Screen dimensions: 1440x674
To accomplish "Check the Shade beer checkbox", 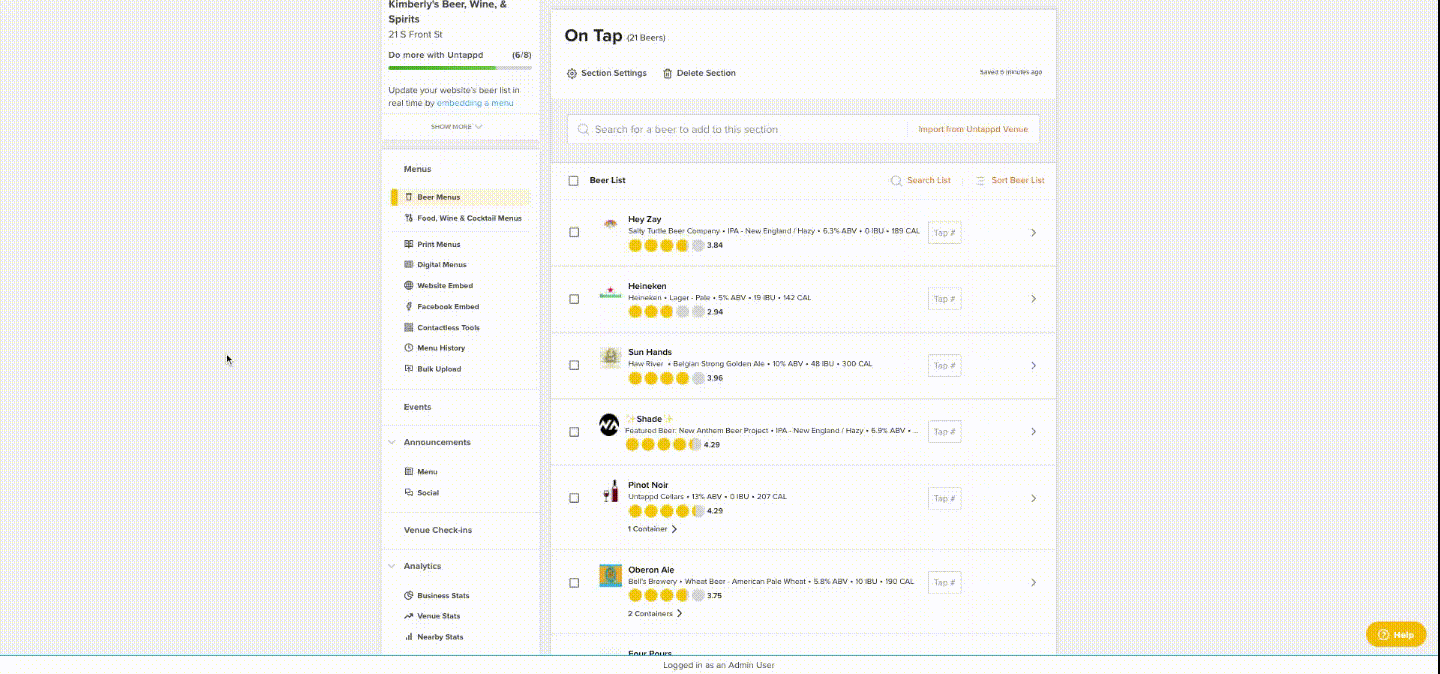I will coord(574,432).
